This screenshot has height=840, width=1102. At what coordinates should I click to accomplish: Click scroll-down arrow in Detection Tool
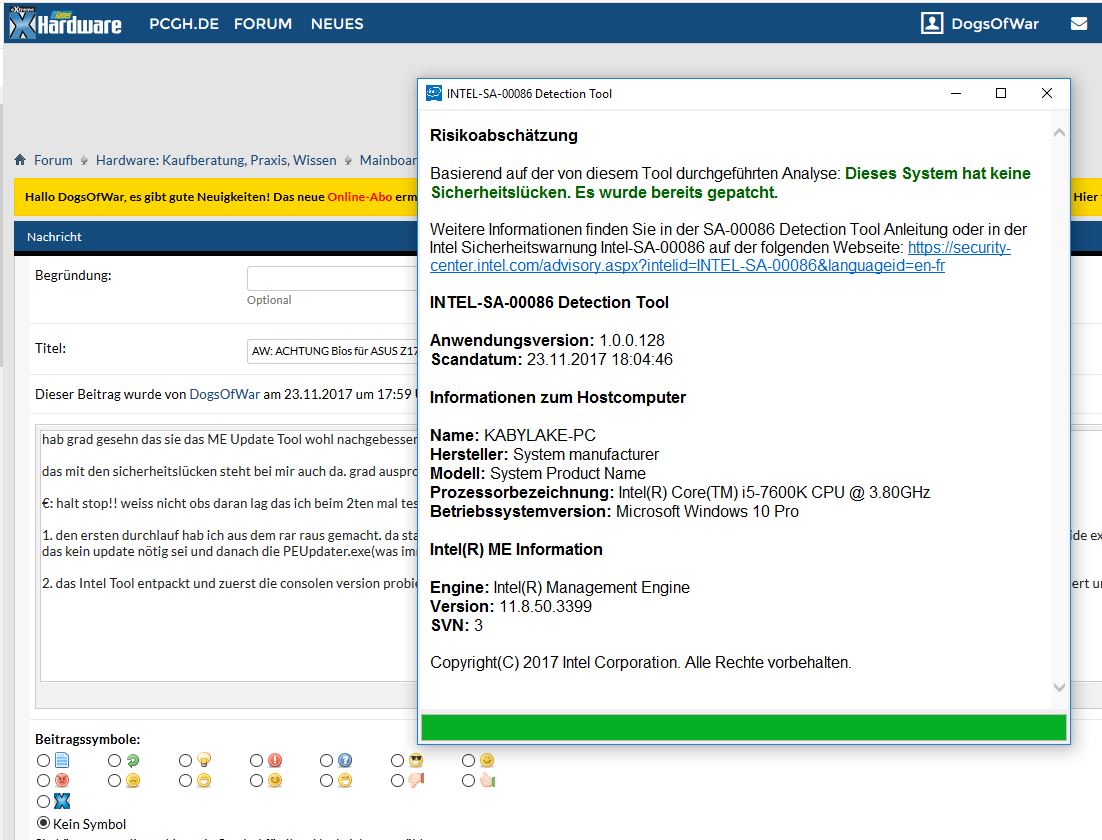(1059, 687)
